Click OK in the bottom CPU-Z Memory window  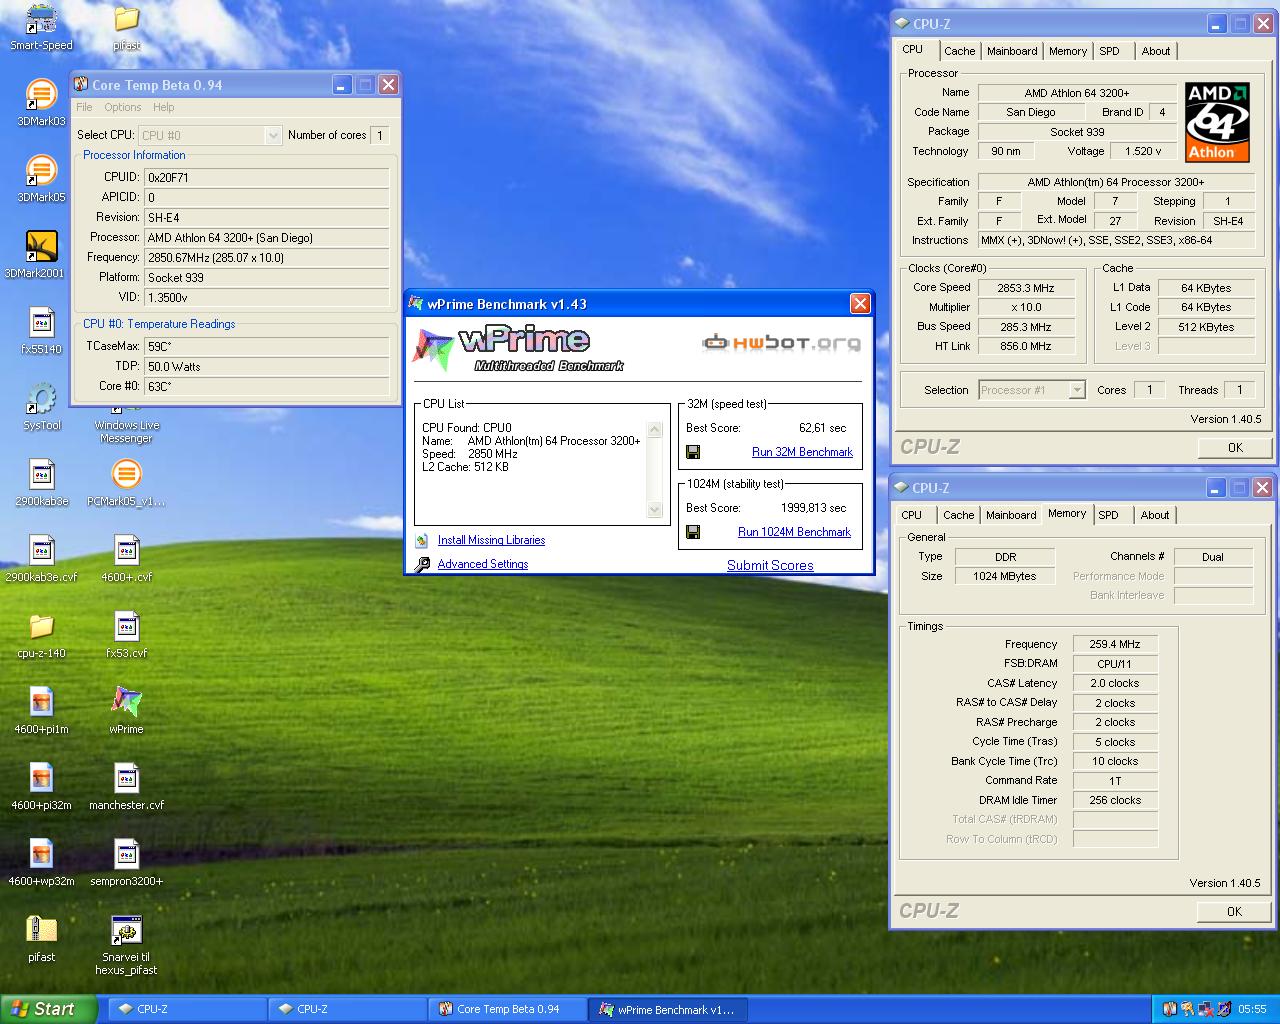pyautogui.click(x=1234, y=911)
